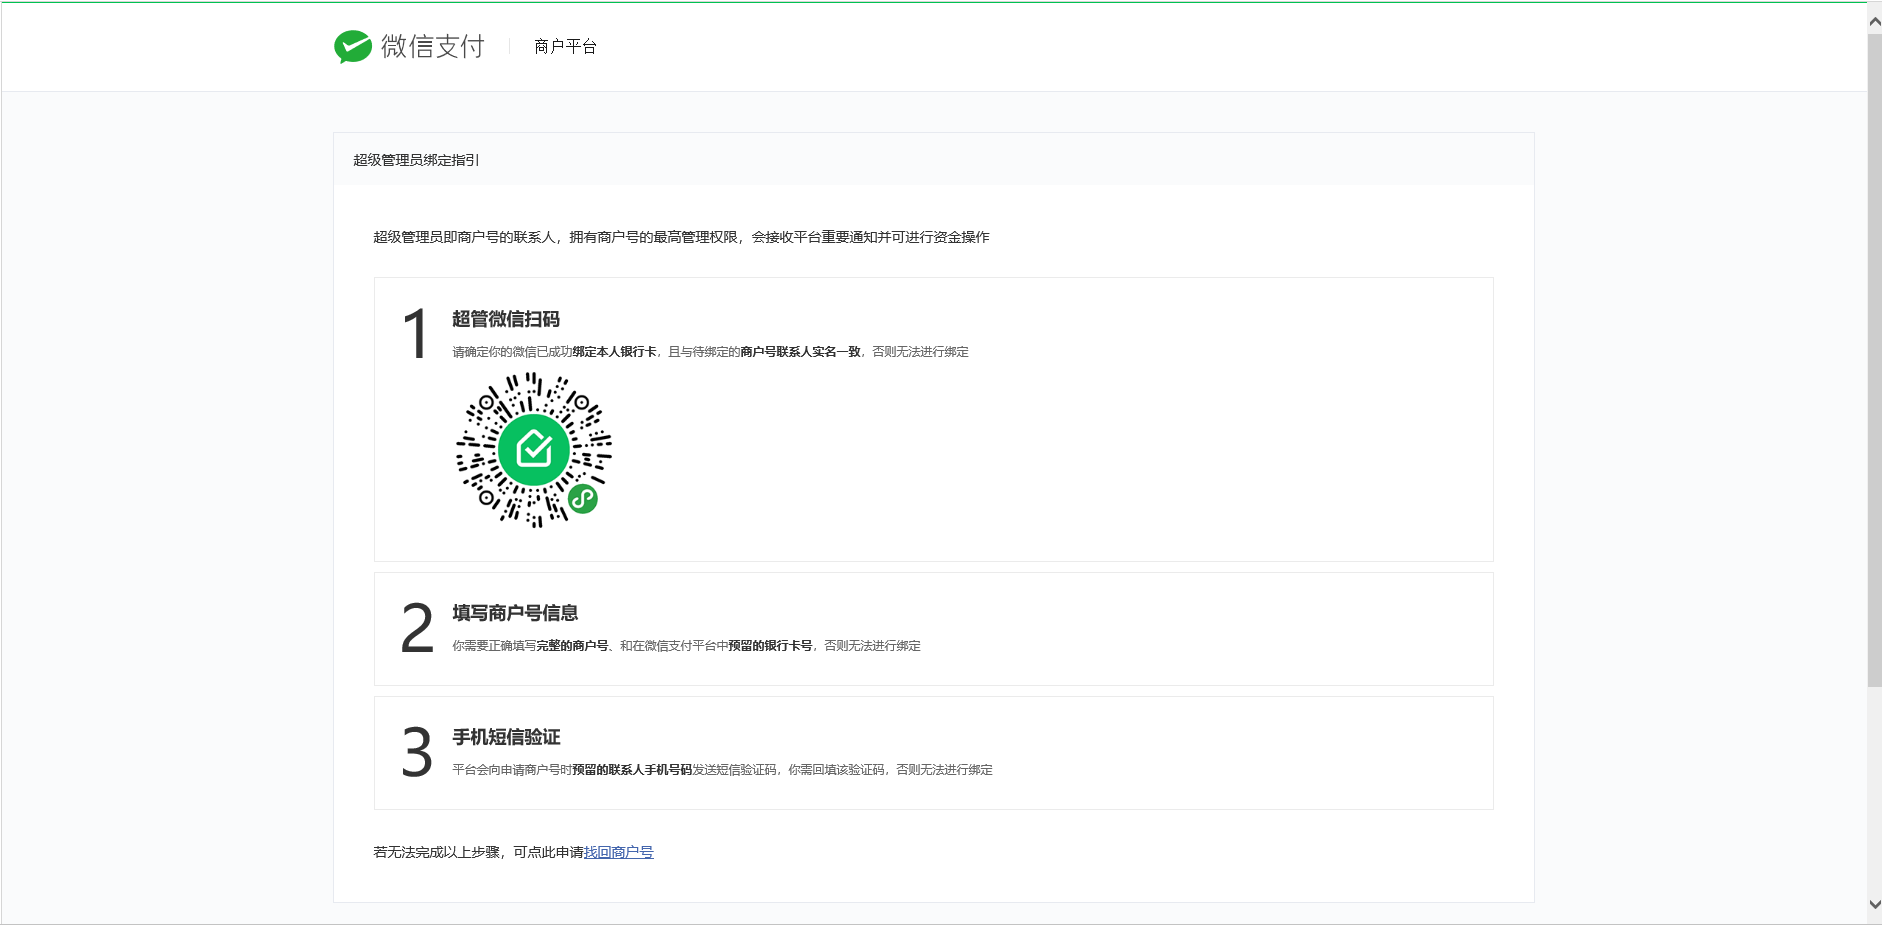Click the vertical scrollbar thumb

1874,360
